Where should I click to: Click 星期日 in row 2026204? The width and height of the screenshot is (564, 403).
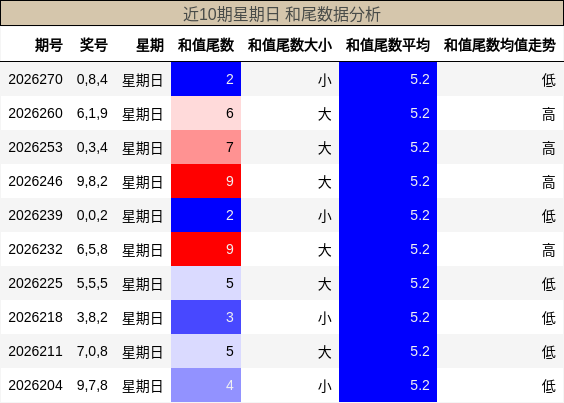click(x=142, y=386)
